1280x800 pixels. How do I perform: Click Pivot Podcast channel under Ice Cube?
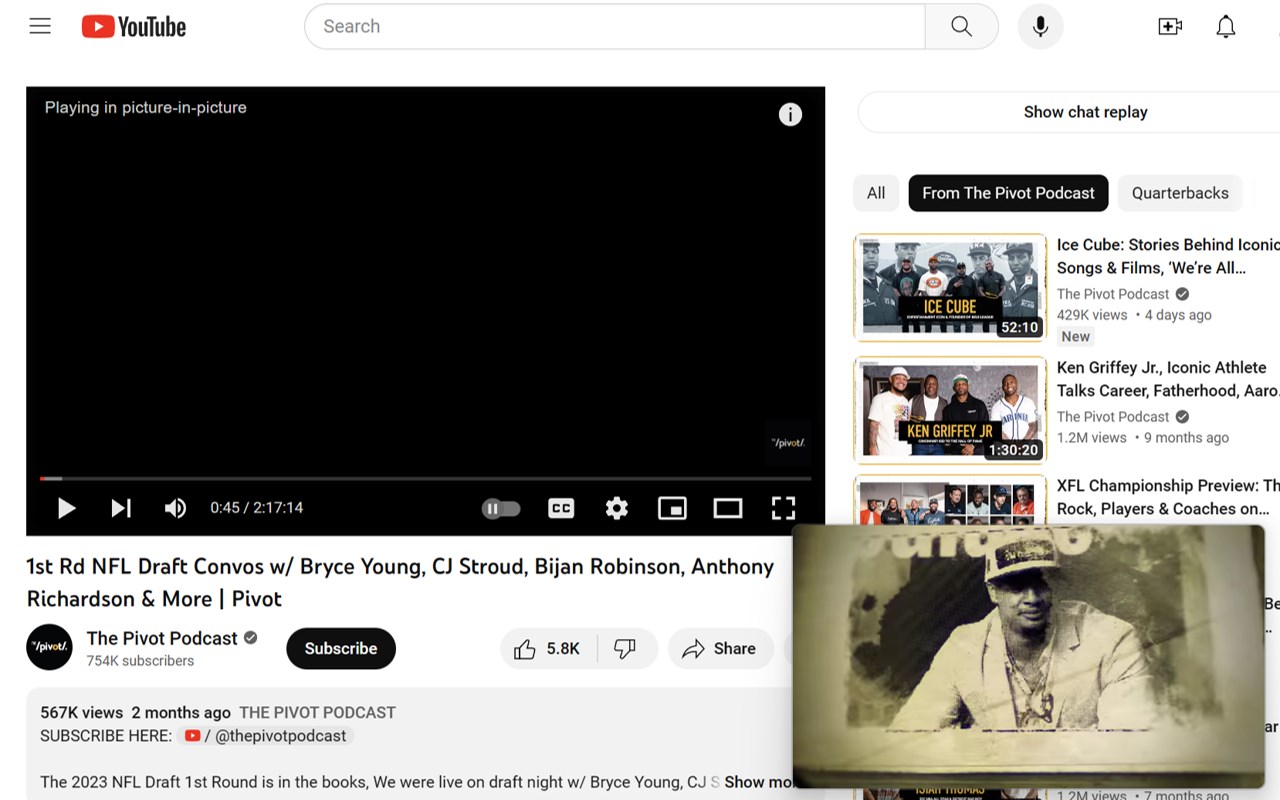[x=1113, y=294]
